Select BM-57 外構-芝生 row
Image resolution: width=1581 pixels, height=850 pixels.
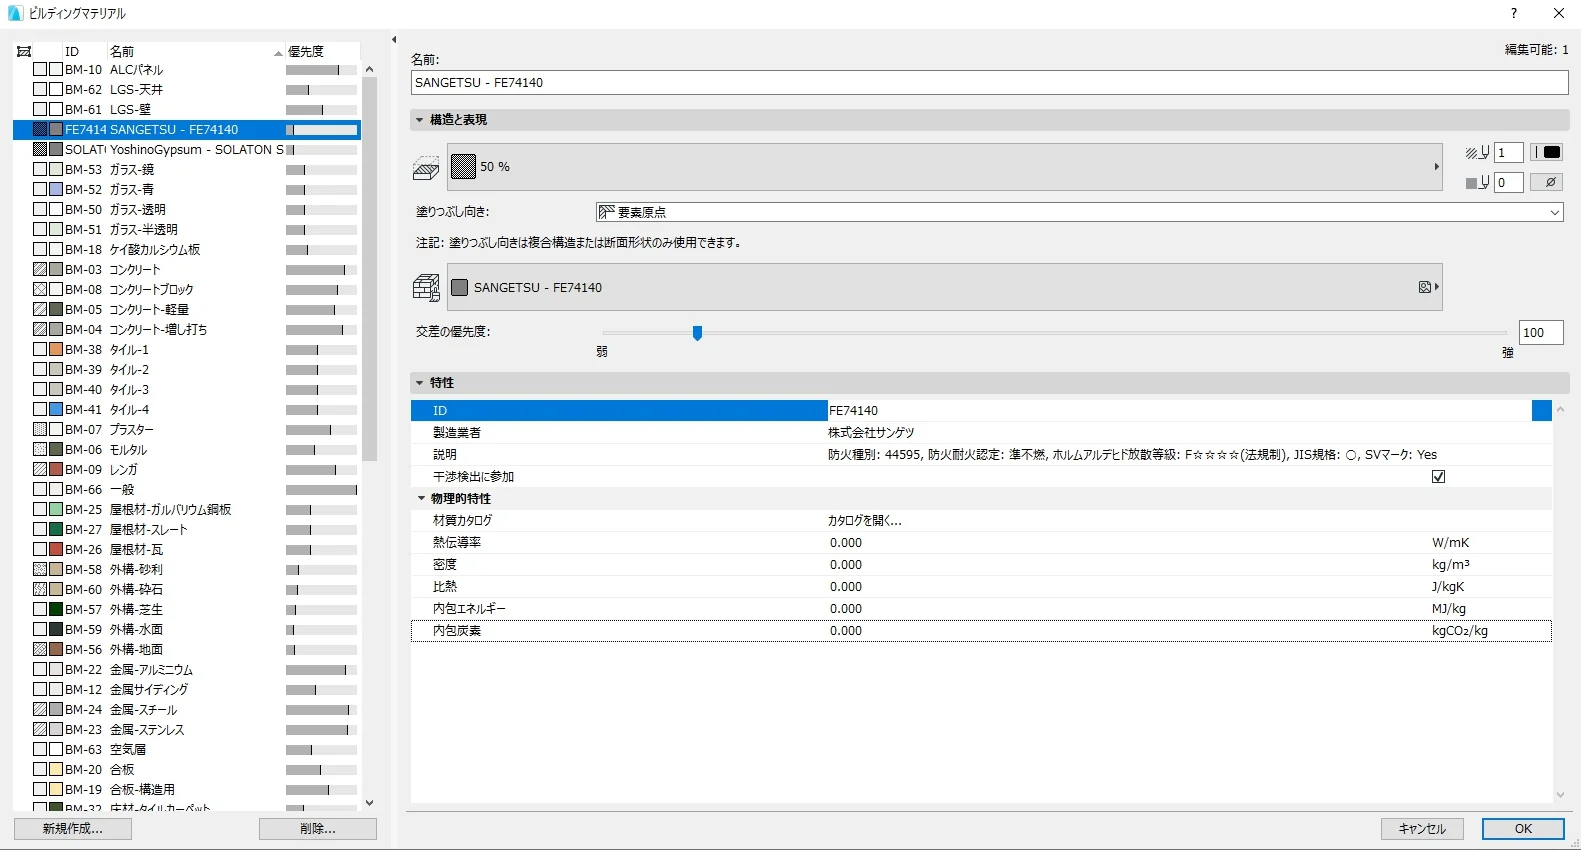coord(187,609)
